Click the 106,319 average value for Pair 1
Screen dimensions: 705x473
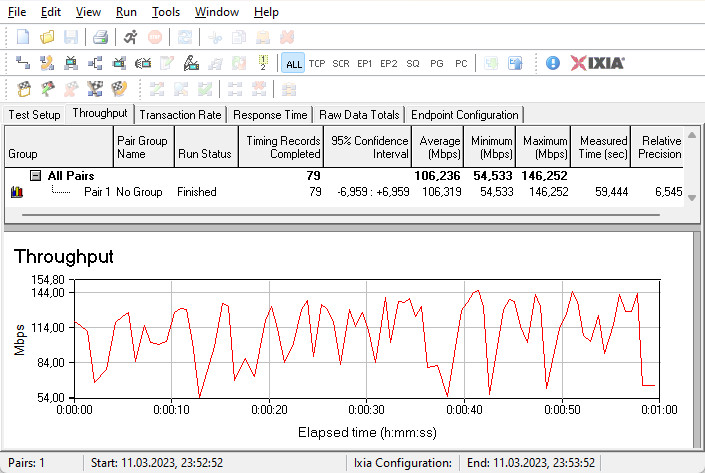click(x=442, y=192)
